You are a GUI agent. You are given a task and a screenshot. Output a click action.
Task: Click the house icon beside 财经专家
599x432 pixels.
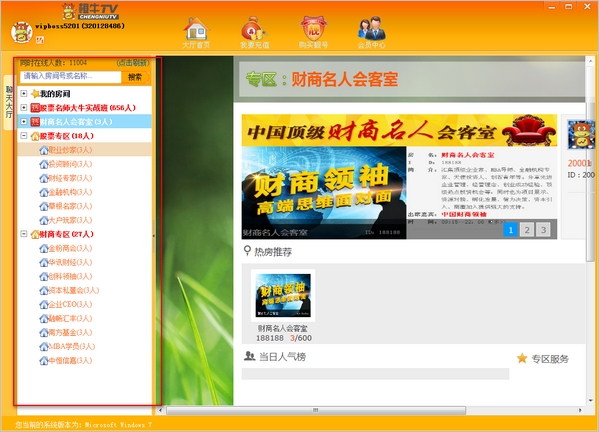click(x=44, y=178)
